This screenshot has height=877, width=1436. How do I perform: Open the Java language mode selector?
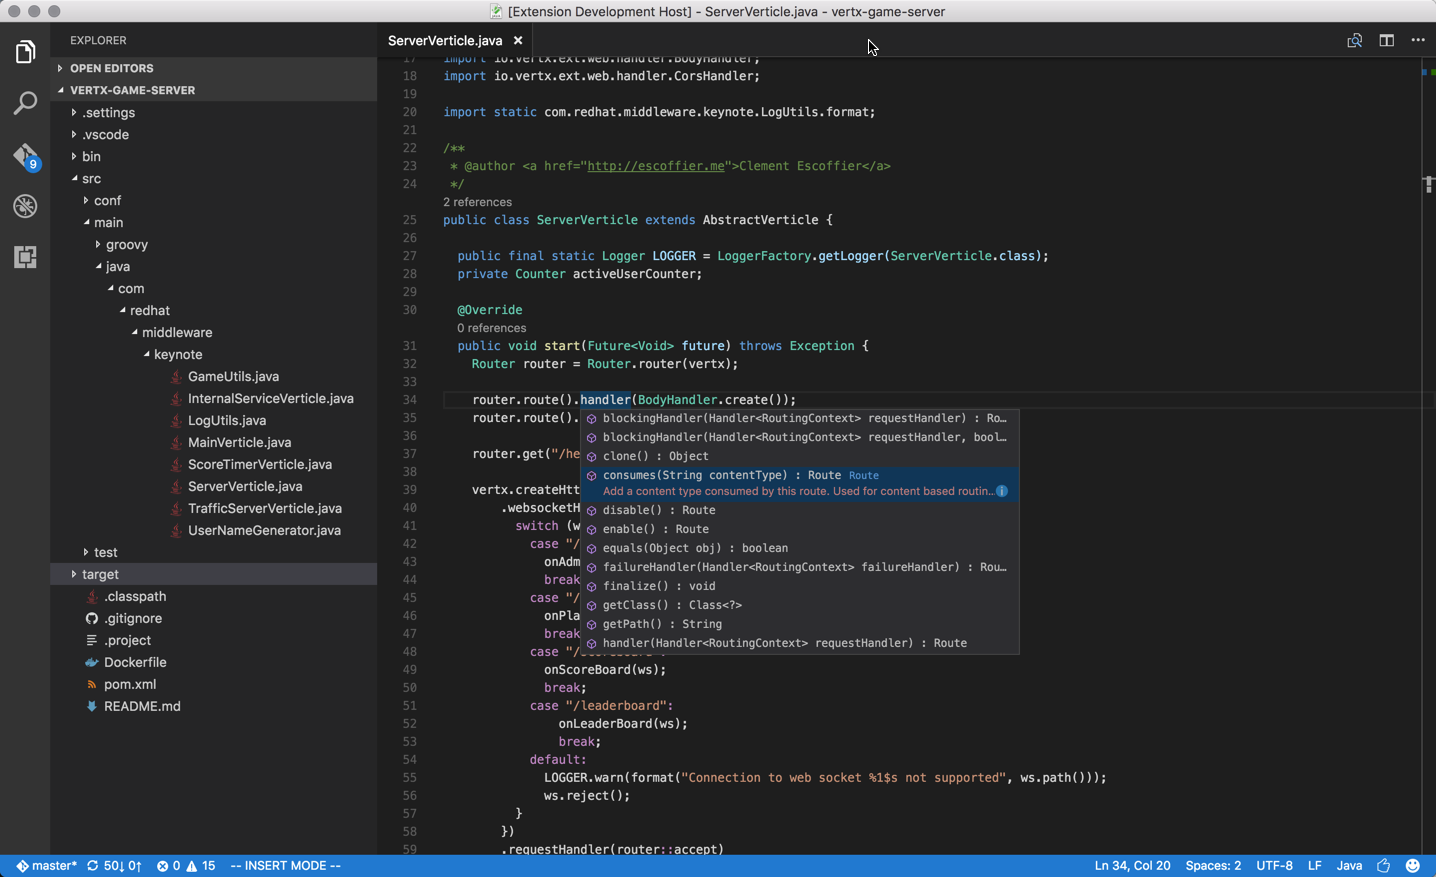click(x=1349, y=865)
